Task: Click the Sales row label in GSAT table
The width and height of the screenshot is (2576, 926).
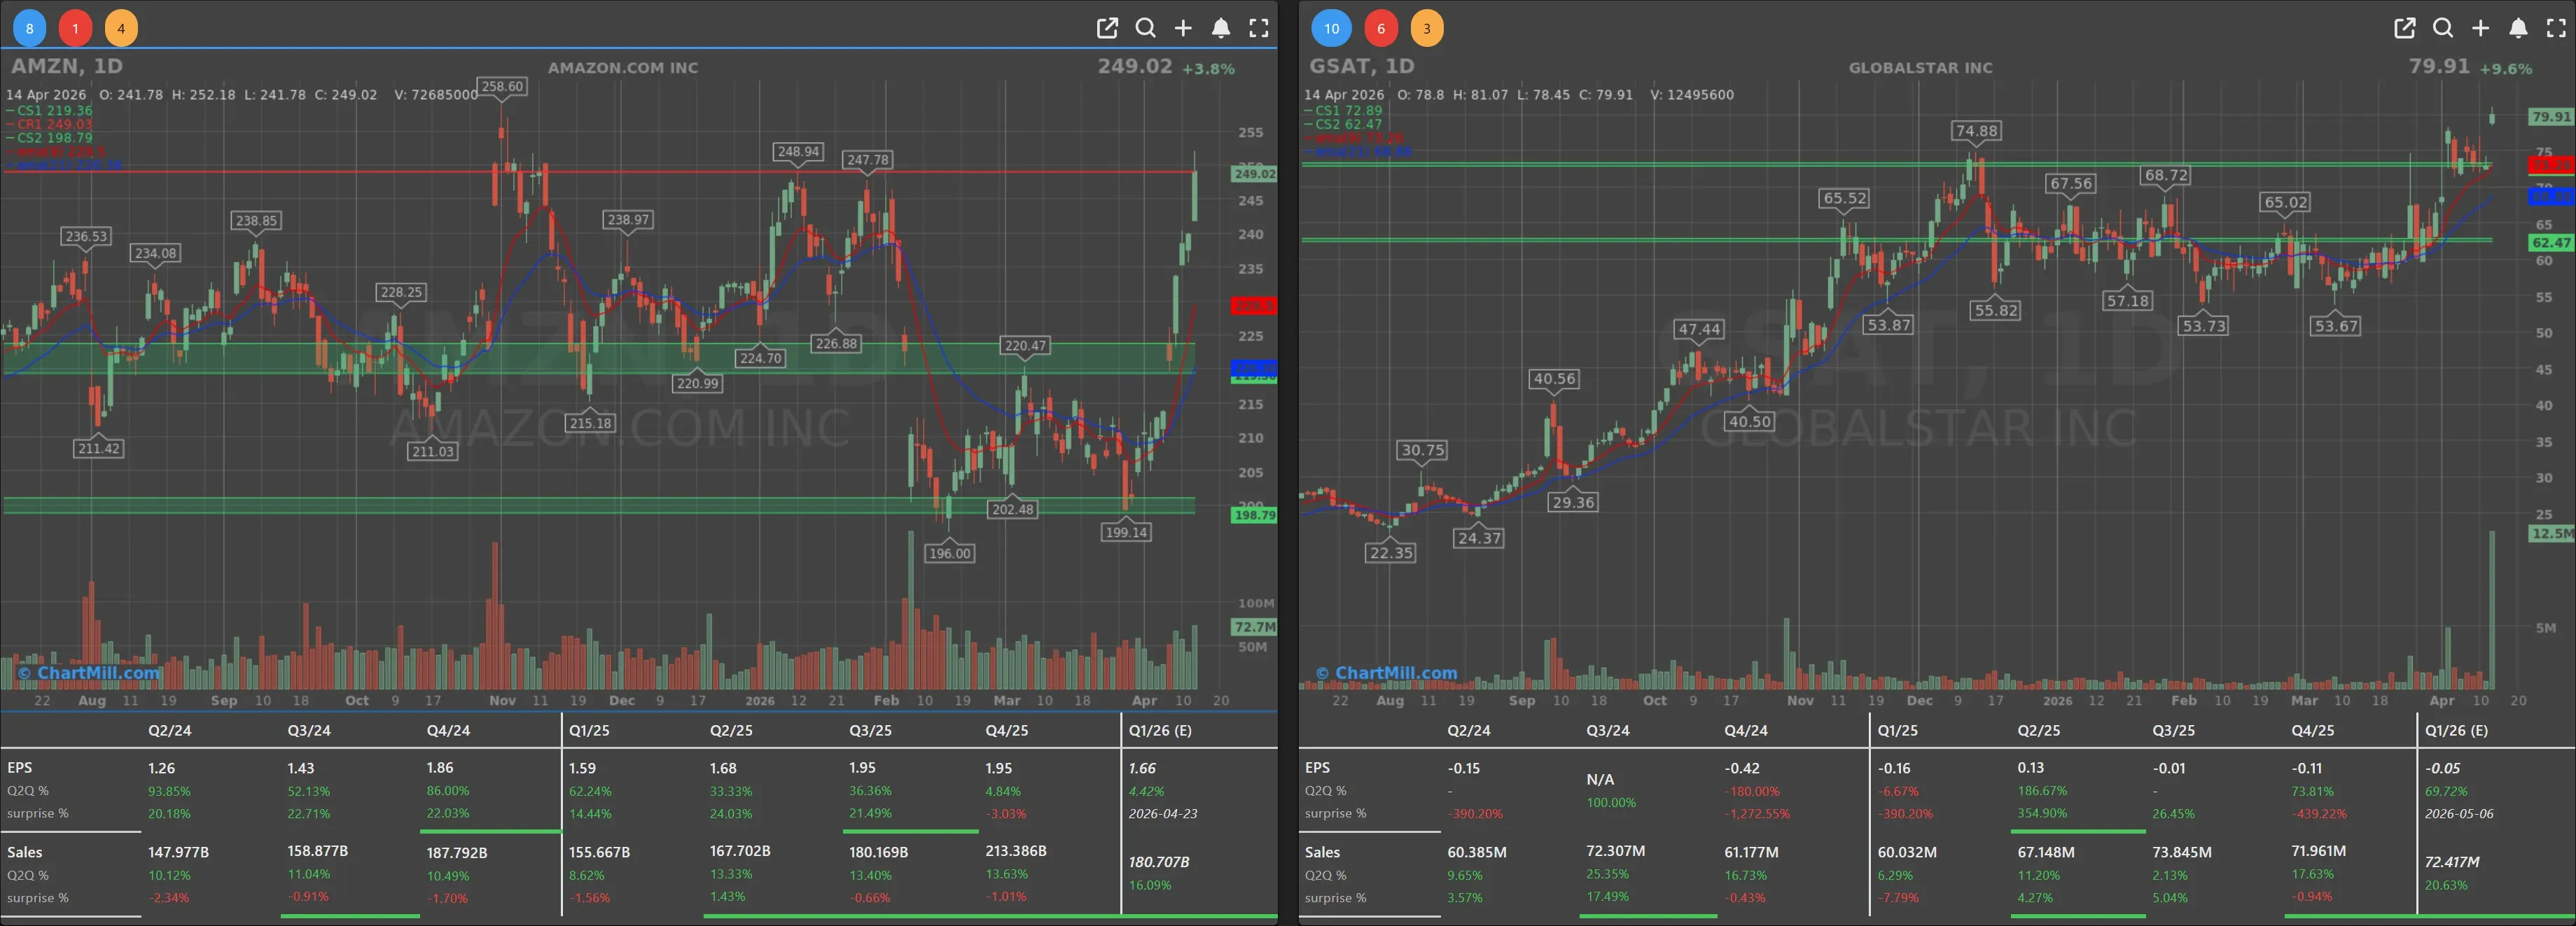Action: click(x=1322, y=852)
